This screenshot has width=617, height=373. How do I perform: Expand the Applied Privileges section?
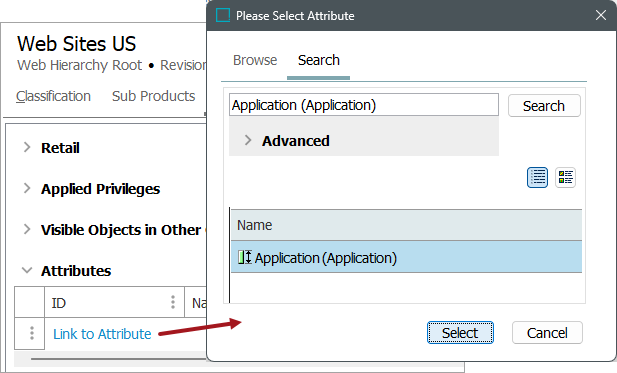pos(27,188)
